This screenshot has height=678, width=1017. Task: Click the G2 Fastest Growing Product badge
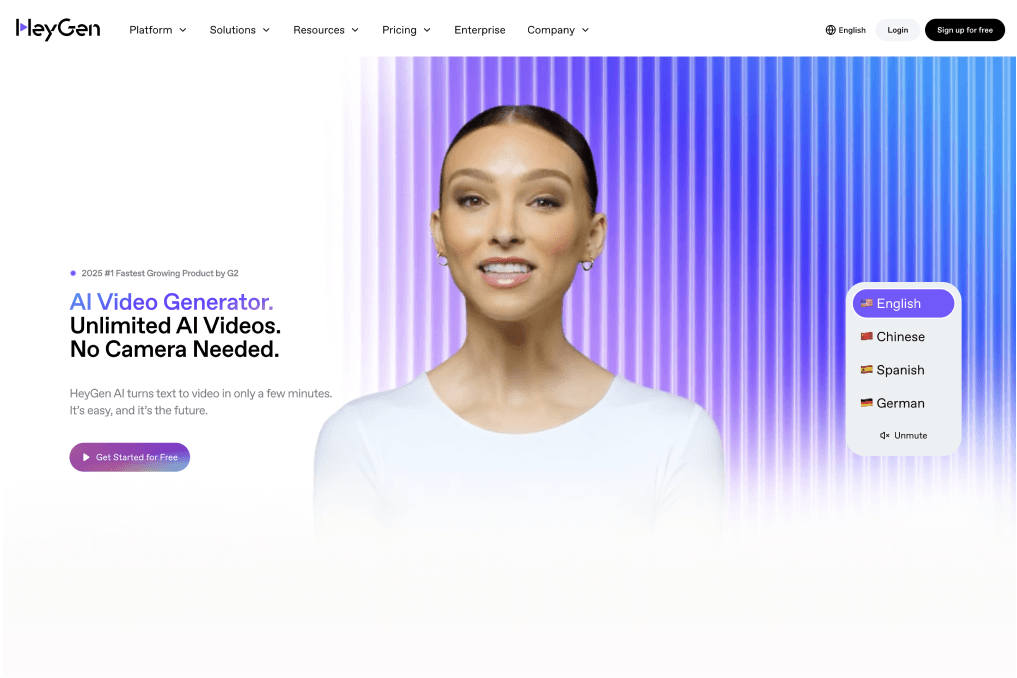click(x=155, y=272)
